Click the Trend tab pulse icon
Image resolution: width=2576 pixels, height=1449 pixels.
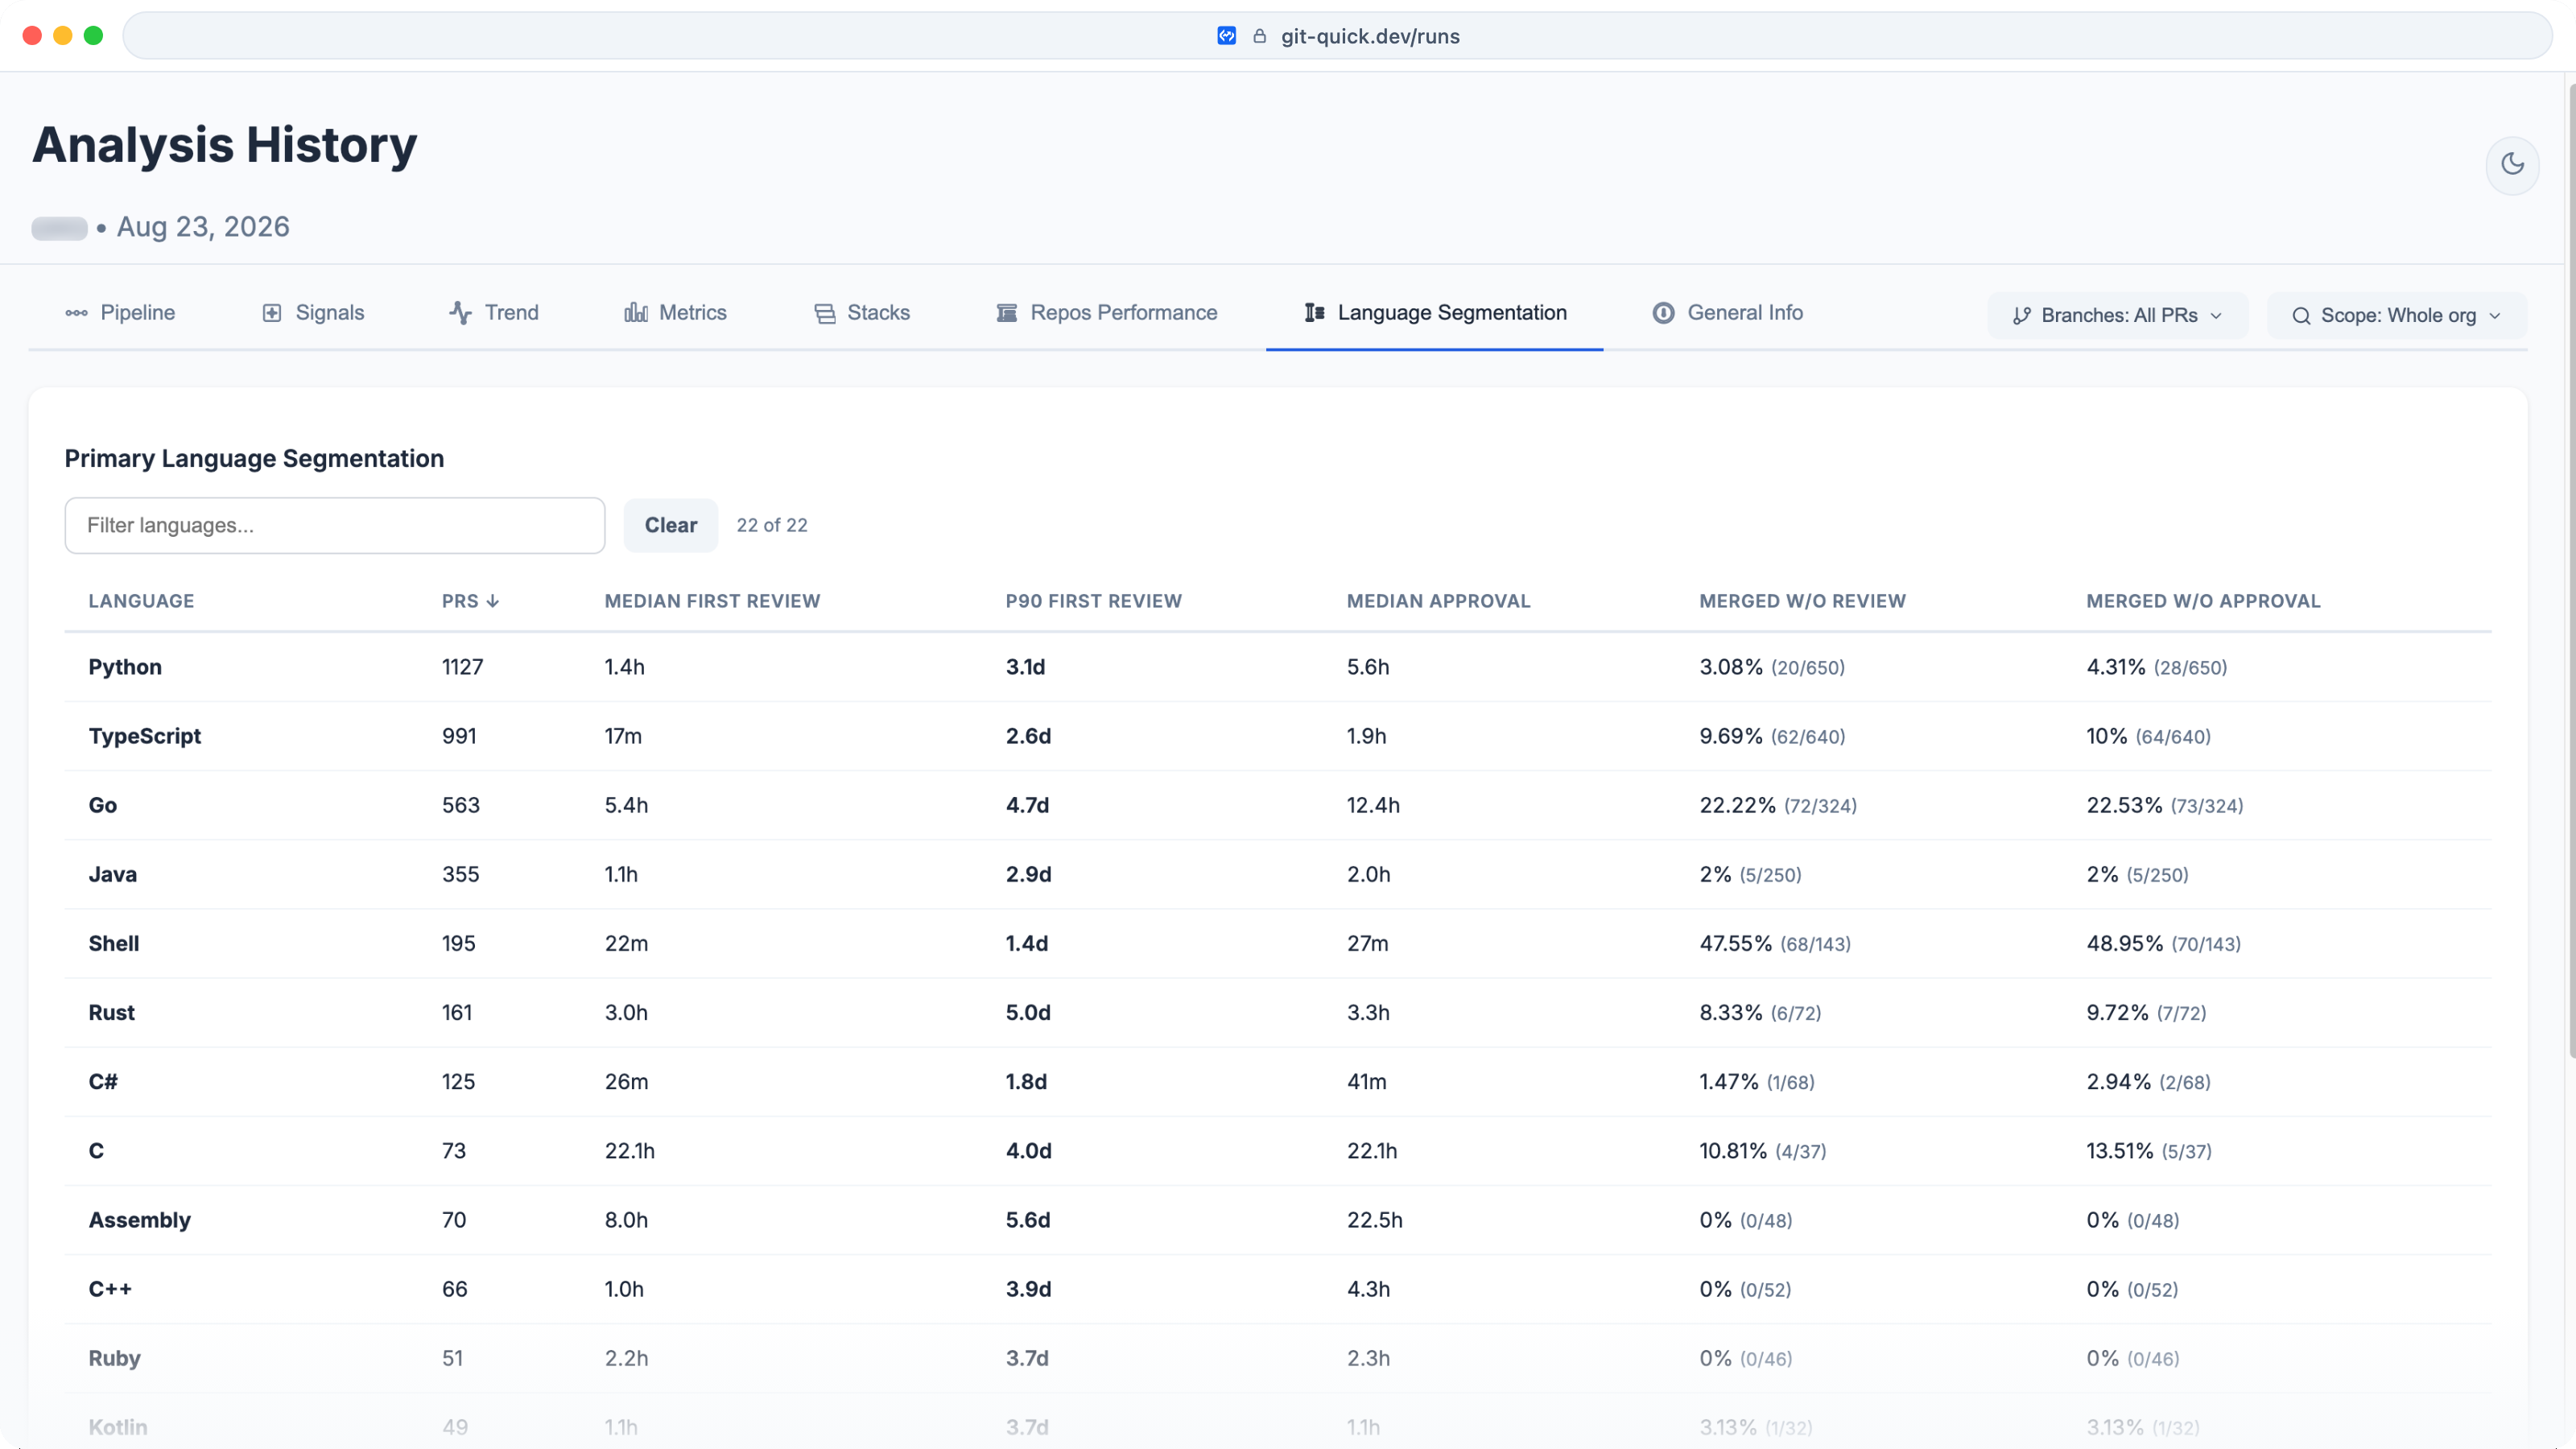pos(460,313)
